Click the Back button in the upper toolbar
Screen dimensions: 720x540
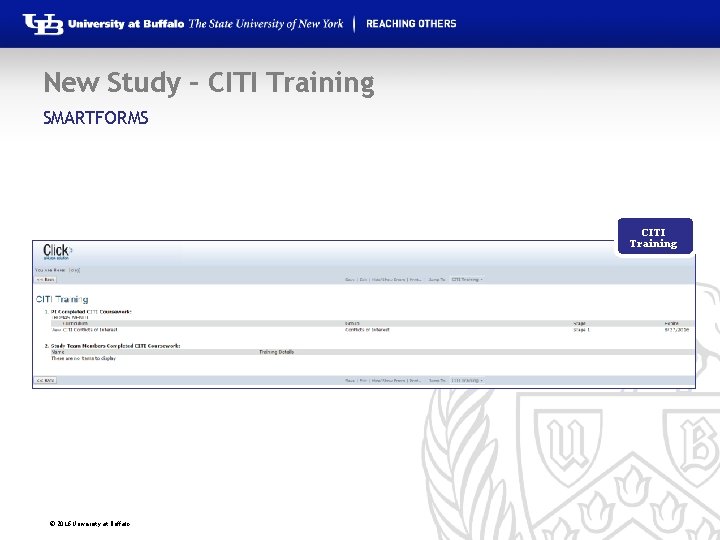pyautogui.click(x=46, y=280)
